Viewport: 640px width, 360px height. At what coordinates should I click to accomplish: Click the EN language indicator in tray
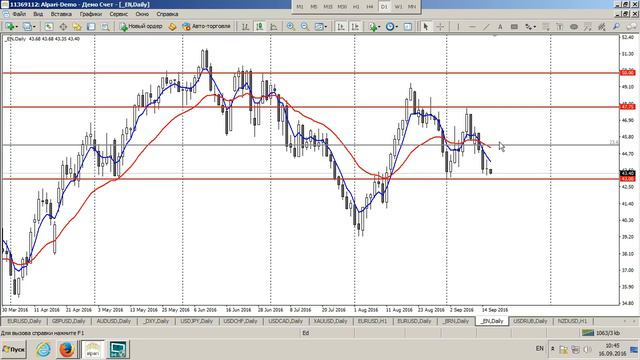540,349
